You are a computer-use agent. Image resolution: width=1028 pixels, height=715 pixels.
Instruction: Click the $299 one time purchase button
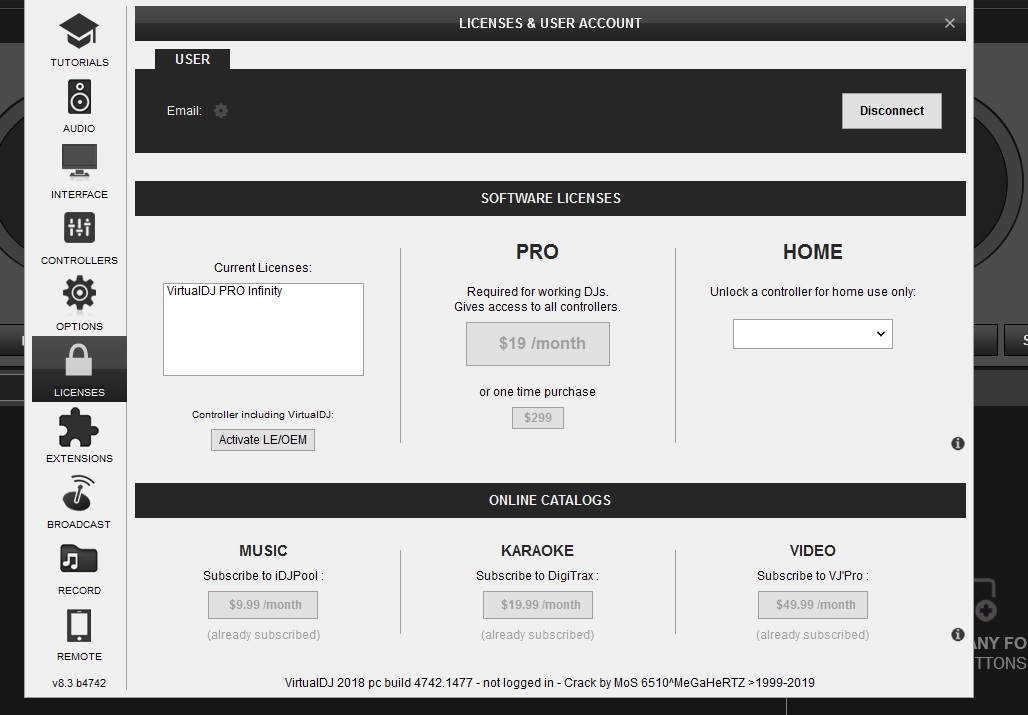(x=538, y=417)
